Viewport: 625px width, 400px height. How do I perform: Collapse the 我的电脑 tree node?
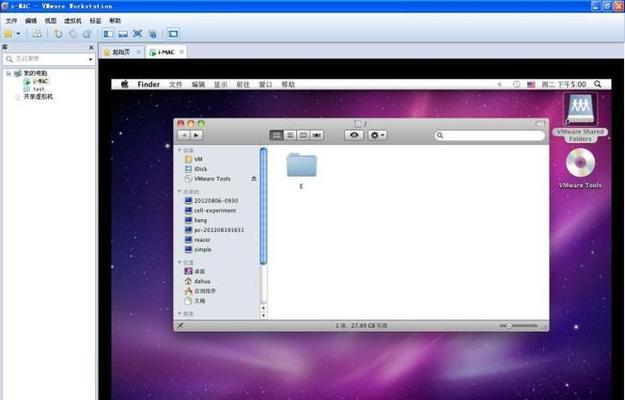click(8, 73)
